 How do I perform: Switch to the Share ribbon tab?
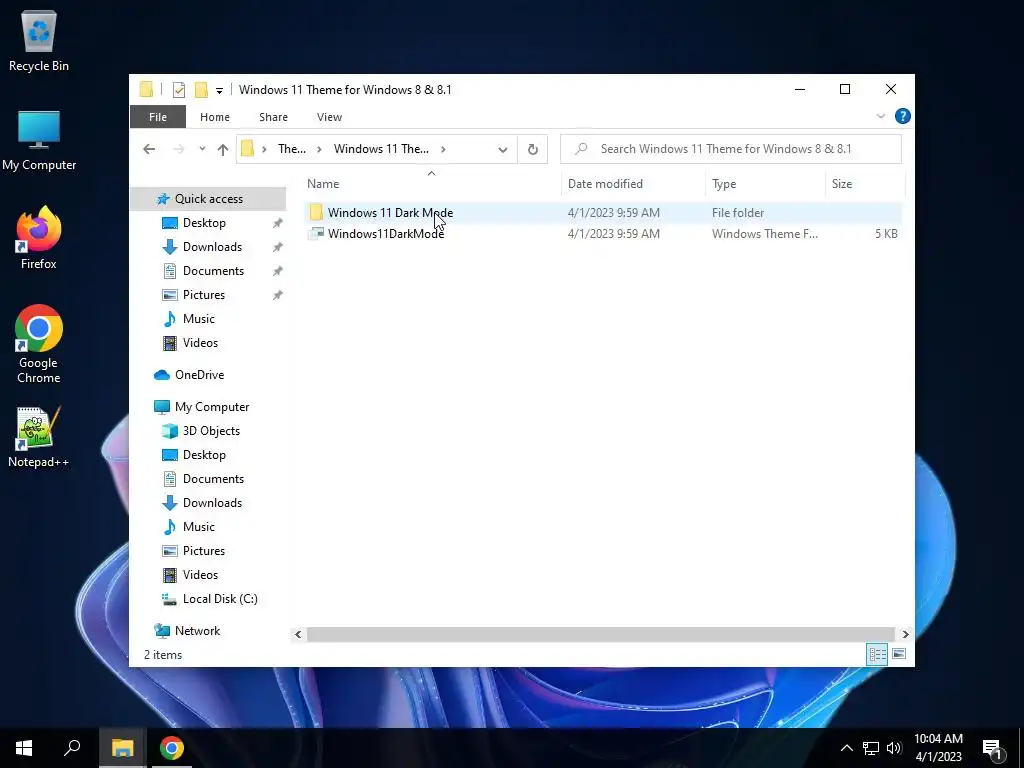point(273,117)
